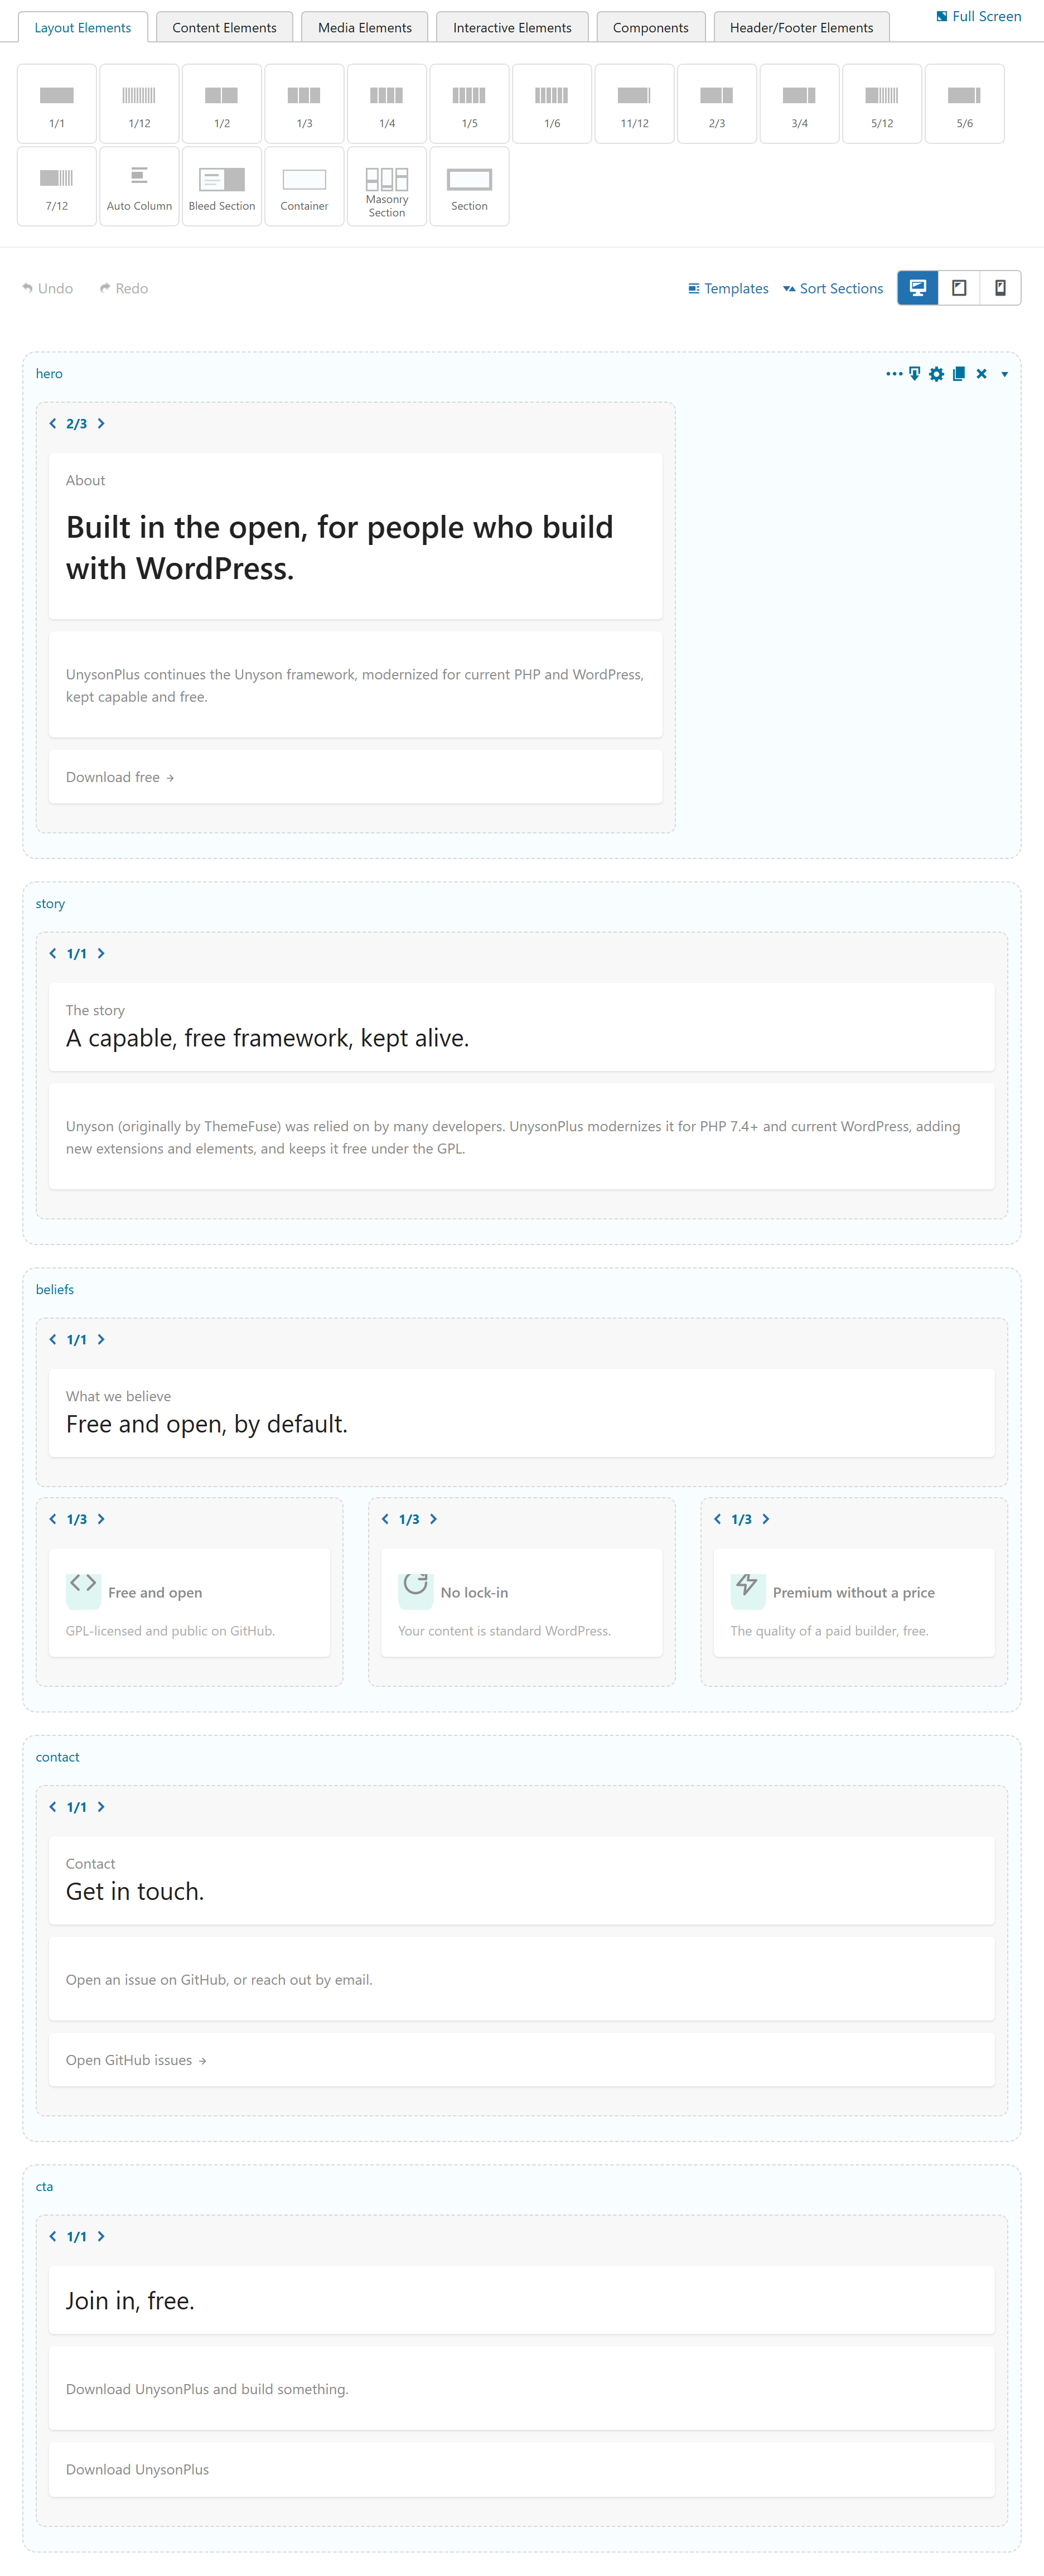
Task: Increase story section 1/1 column width
Action: point(101,954)
